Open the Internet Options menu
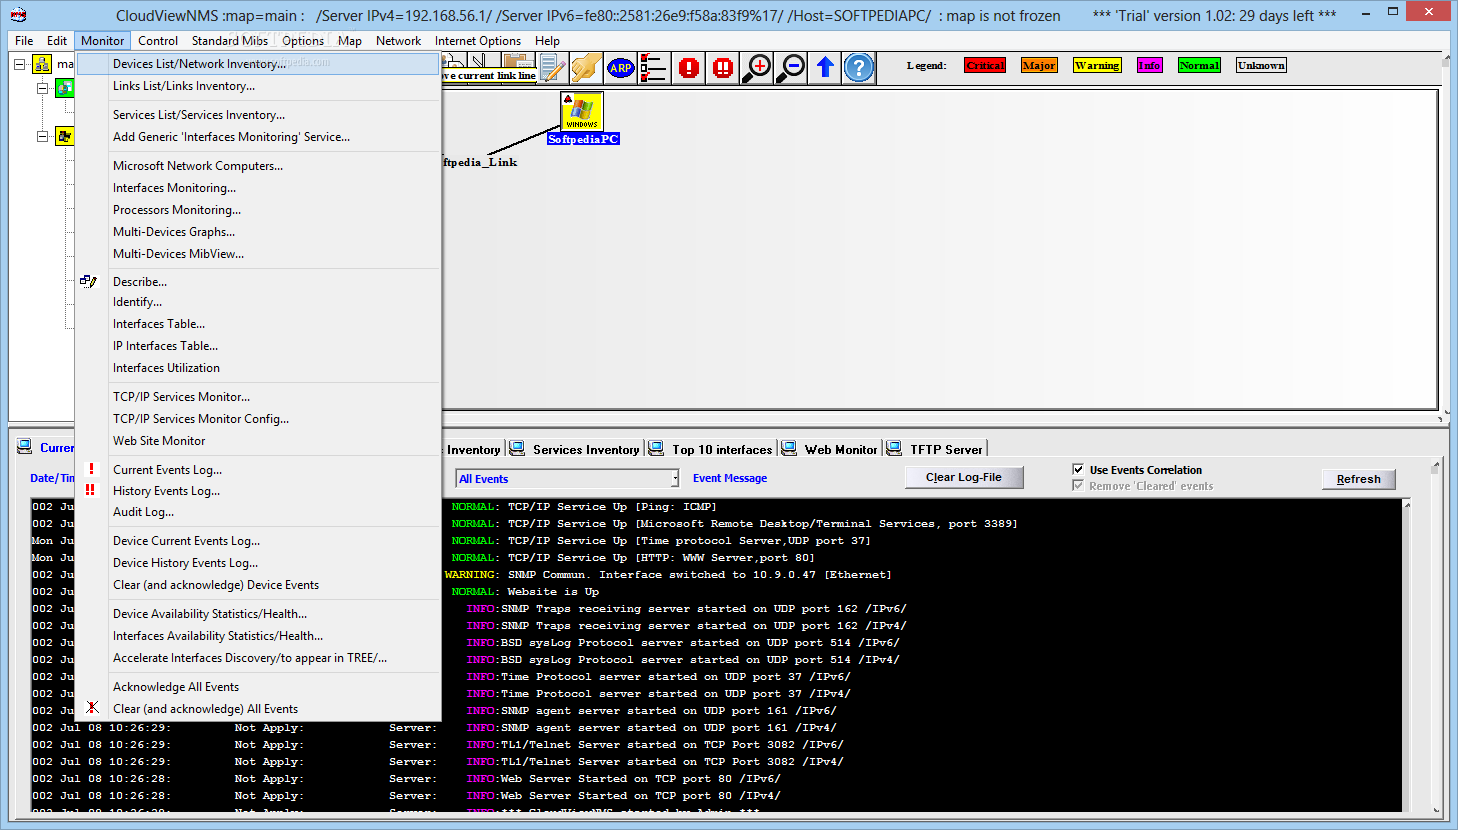 [478, 41]
